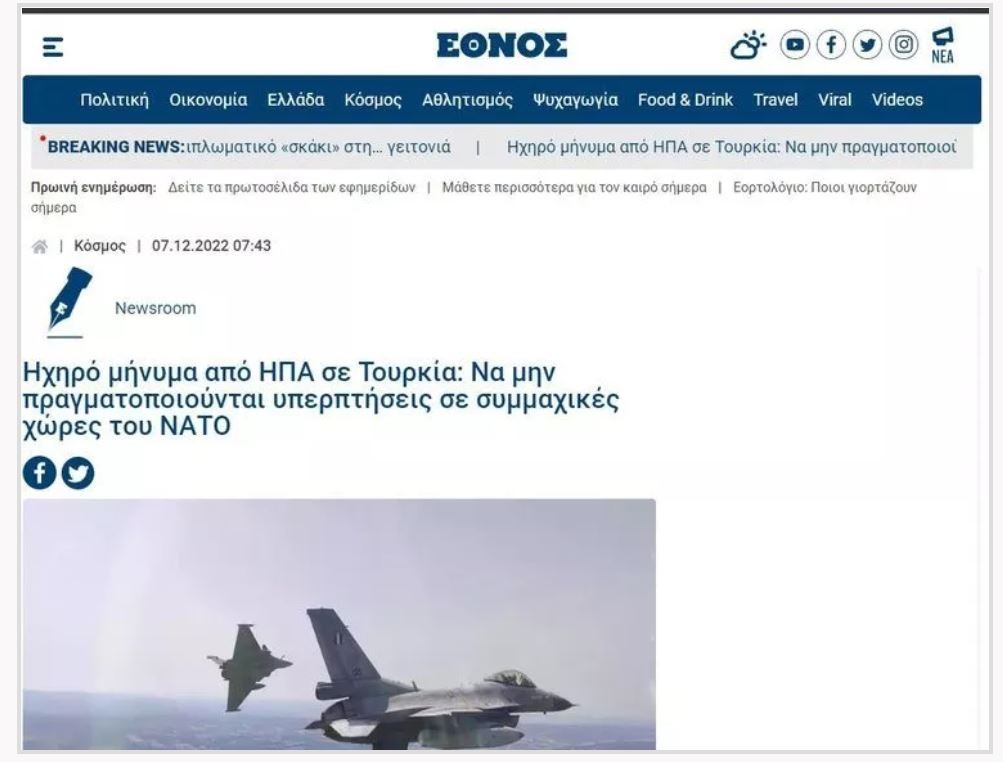Open the Πολιτική menu section
Screen dimensions: 1003x762
[115, 100]
